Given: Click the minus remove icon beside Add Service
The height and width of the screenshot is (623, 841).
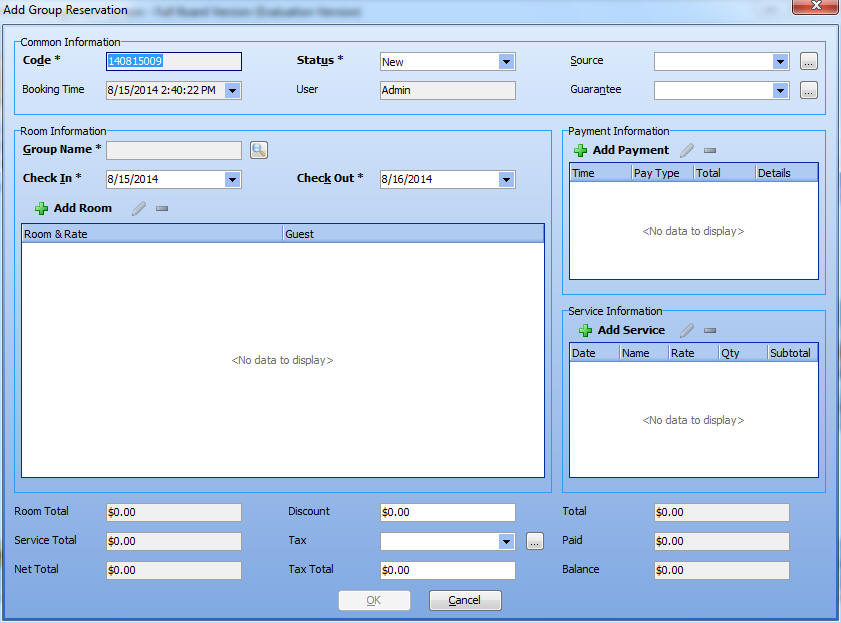Looking at the screenshot, I should 710,330.
